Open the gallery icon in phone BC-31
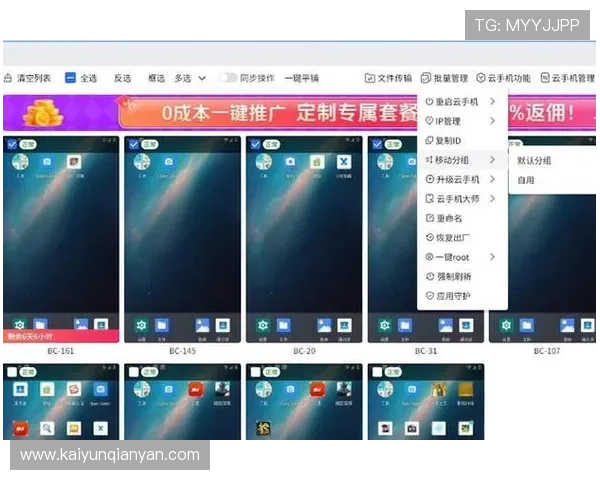The image size is (600, 480). point(445,325)
